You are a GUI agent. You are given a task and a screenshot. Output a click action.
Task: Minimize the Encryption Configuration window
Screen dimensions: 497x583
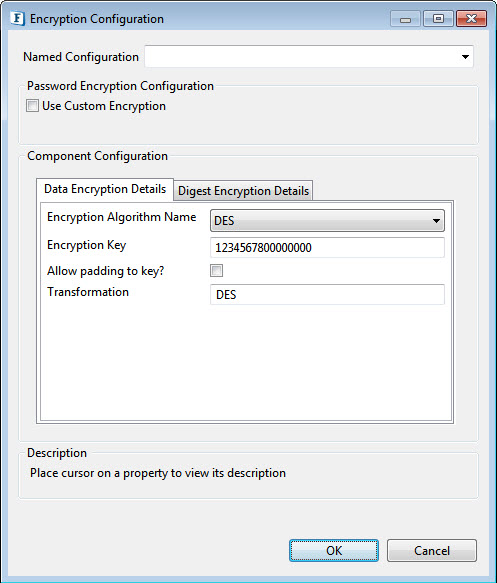pos(405,19)
